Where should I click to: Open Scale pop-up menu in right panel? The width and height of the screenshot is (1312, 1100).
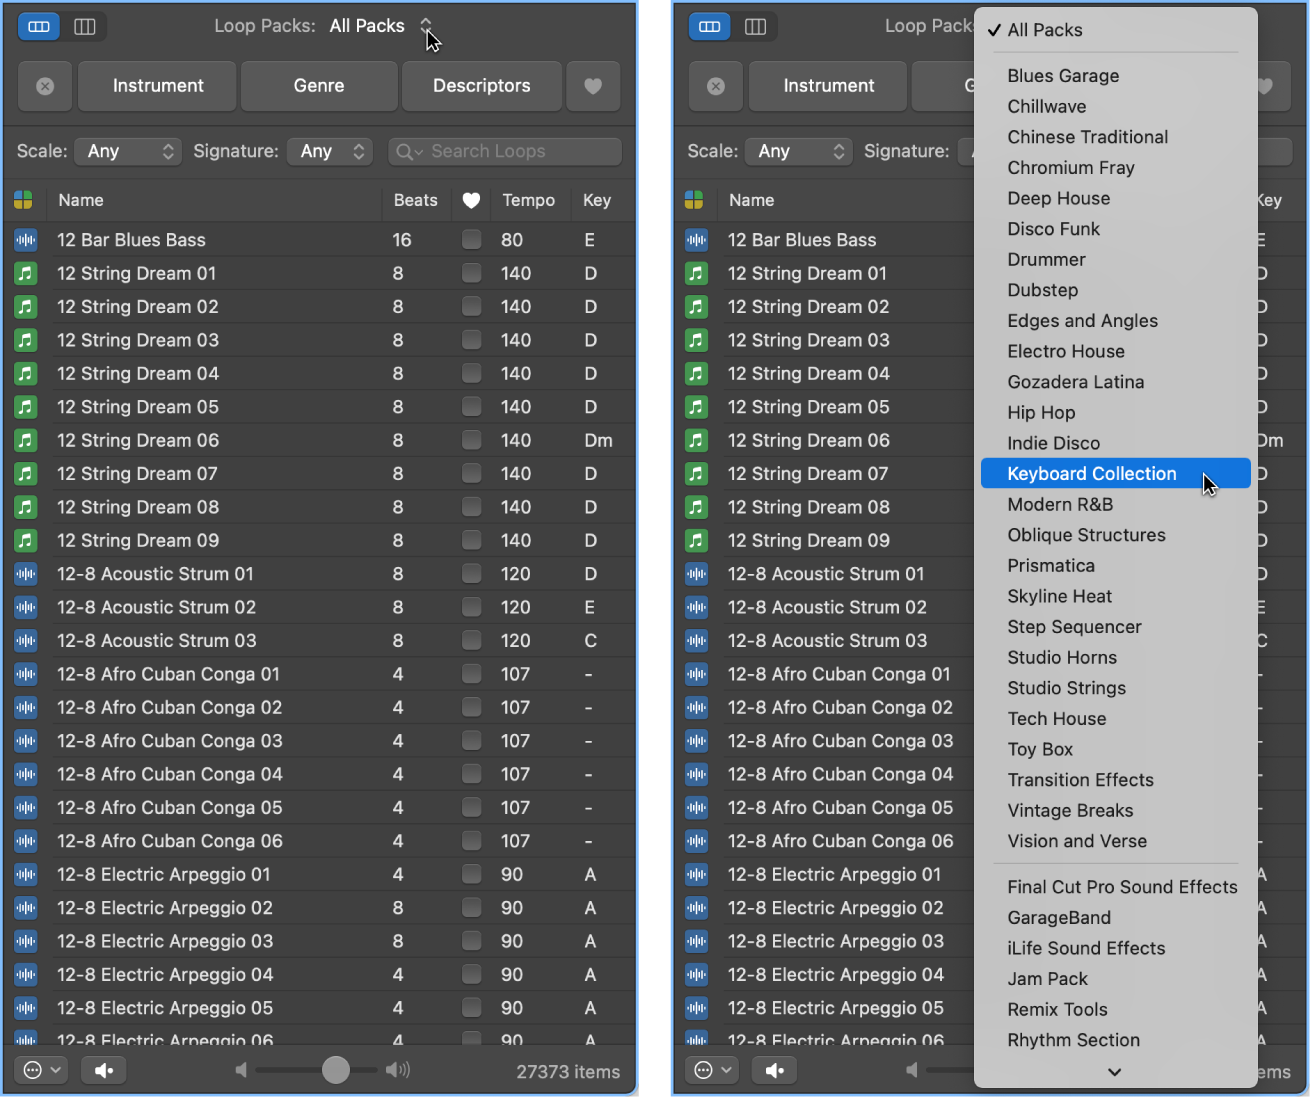(800, 151)
